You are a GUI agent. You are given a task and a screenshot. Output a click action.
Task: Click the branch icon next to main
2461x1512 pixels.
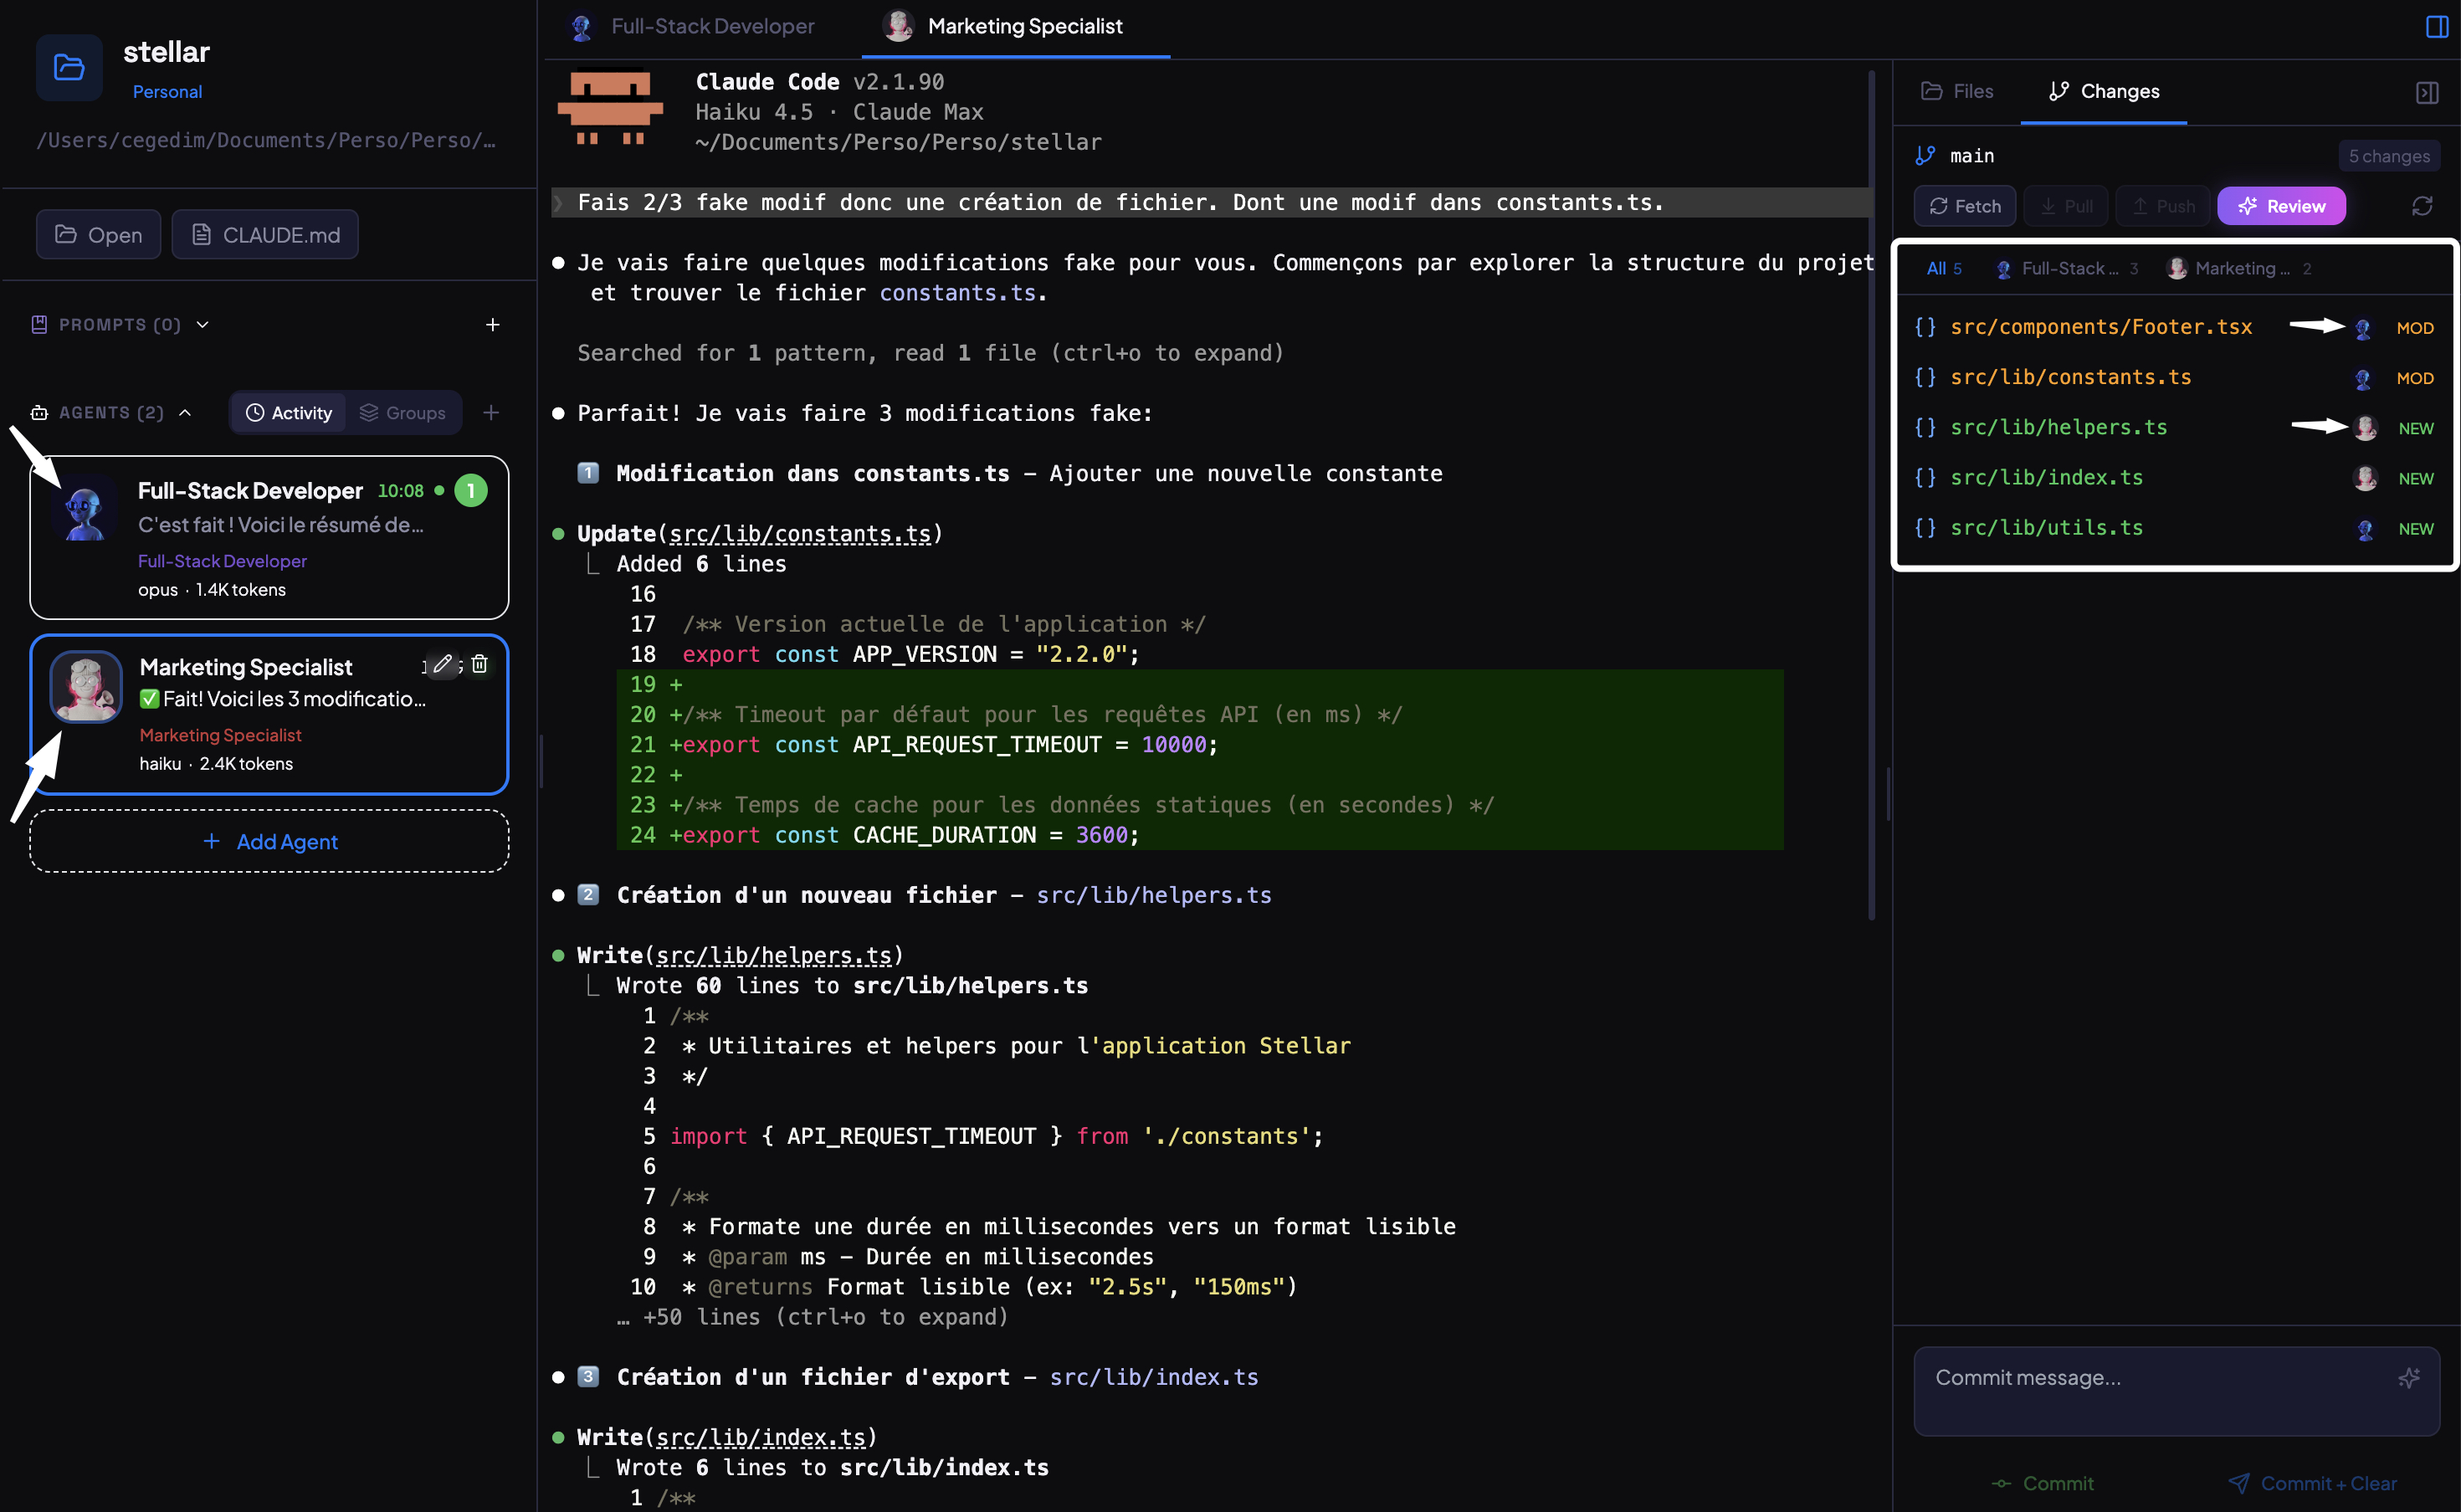pyautogui.click(x=1925, y=155)
